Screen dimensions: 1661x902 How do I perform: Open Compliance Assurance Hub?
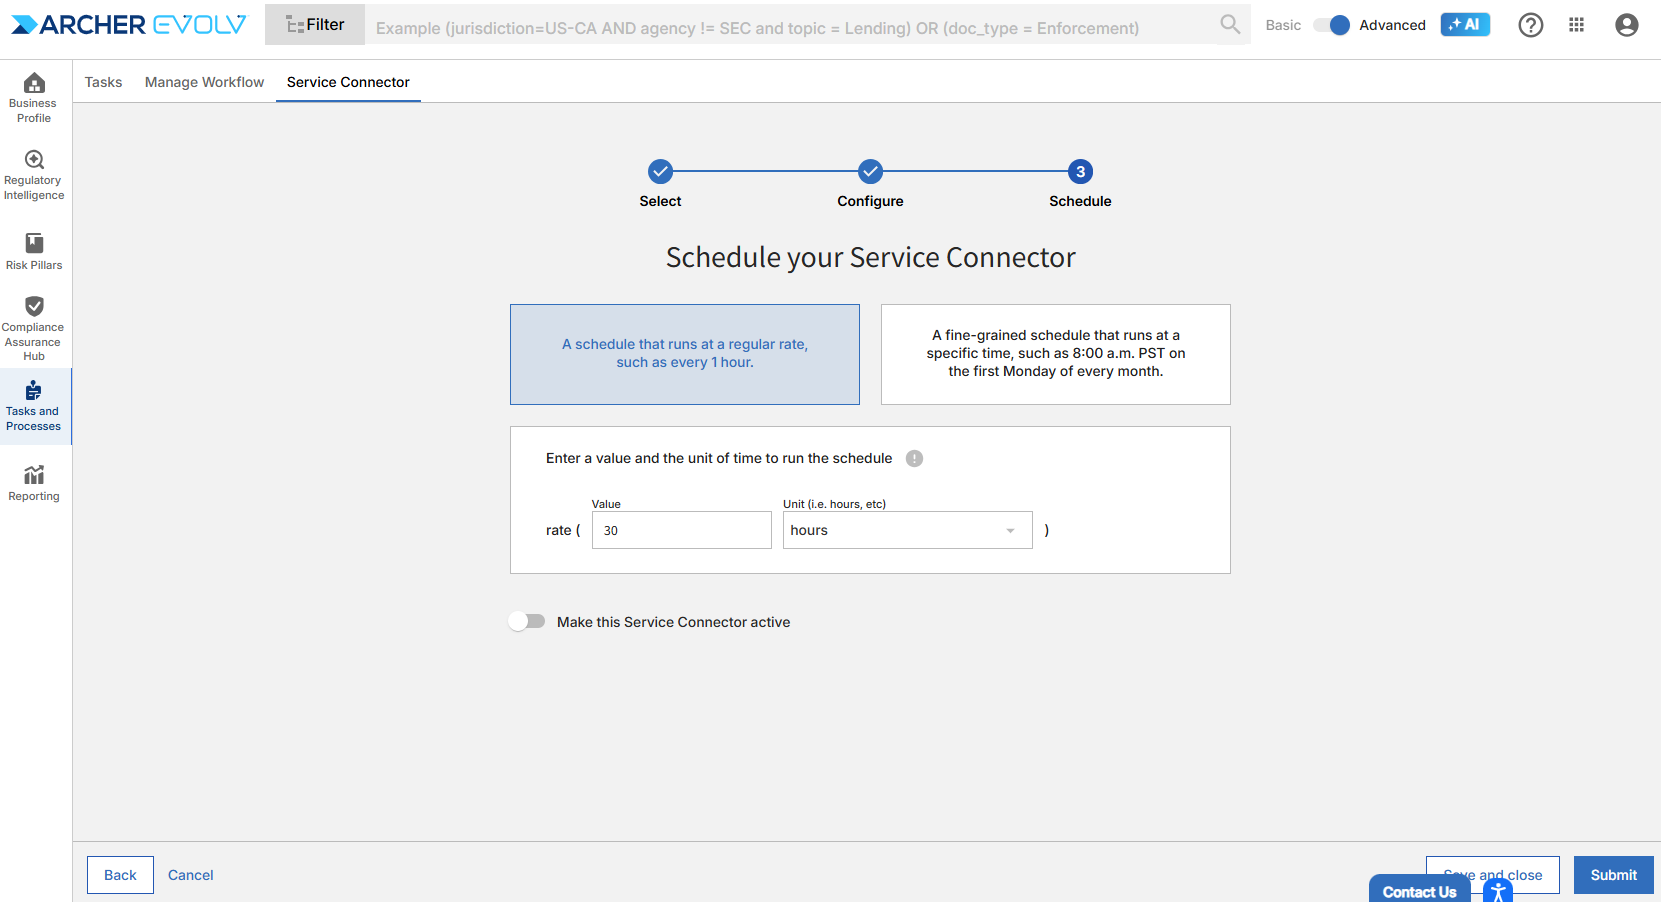coord(34,328)
